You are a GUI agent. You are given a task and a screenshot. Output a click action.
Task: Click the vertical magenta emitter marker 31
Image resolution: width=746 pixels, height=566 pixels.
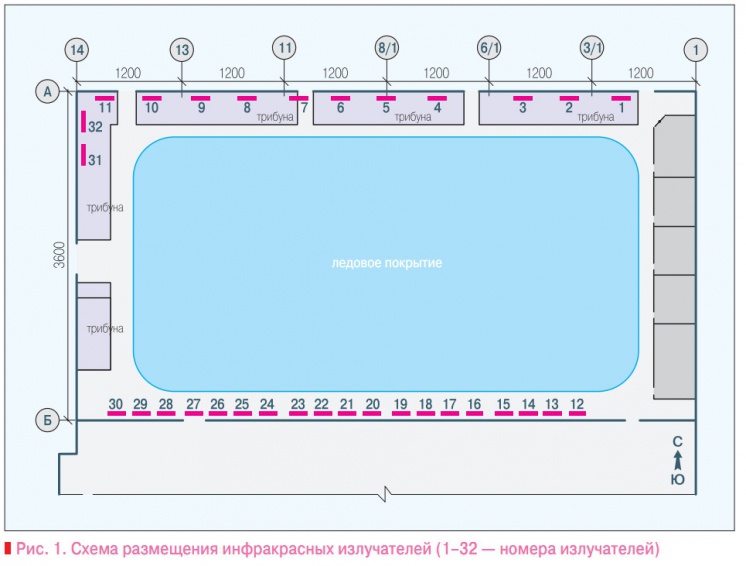click(84, 155)
